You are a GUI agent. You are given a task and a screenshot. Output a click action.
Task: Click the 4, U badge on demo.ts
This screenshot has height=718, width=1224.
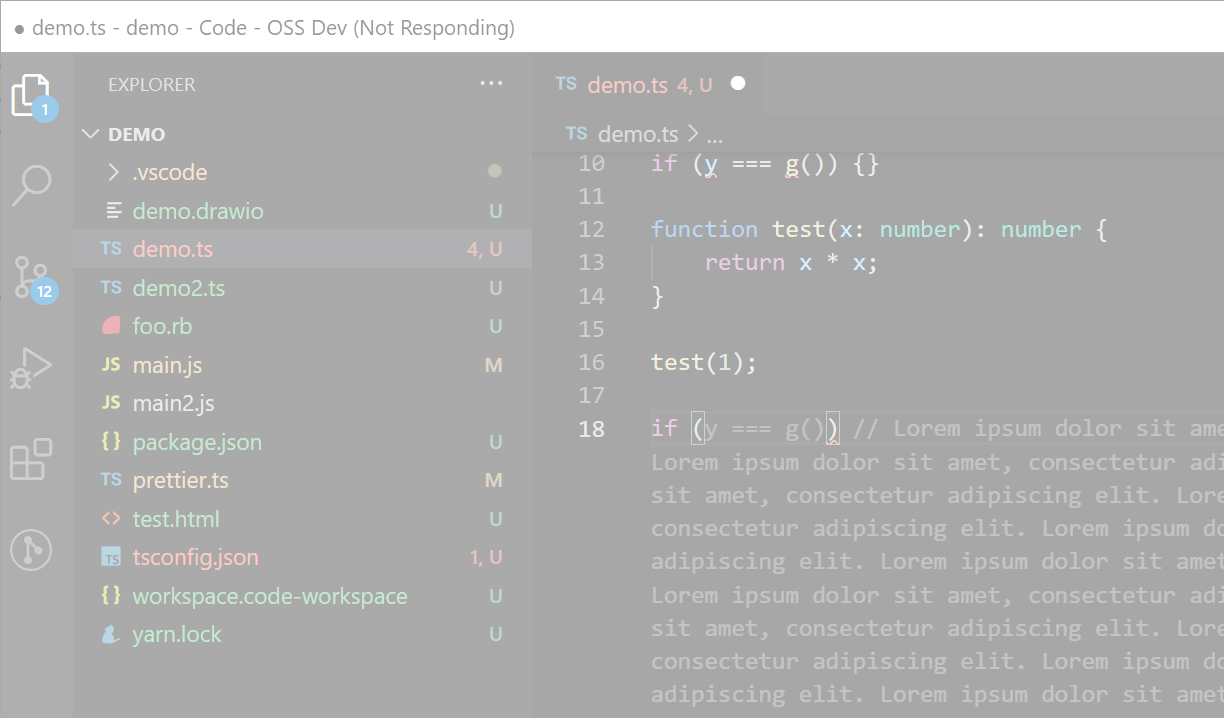tap(484, 248)
